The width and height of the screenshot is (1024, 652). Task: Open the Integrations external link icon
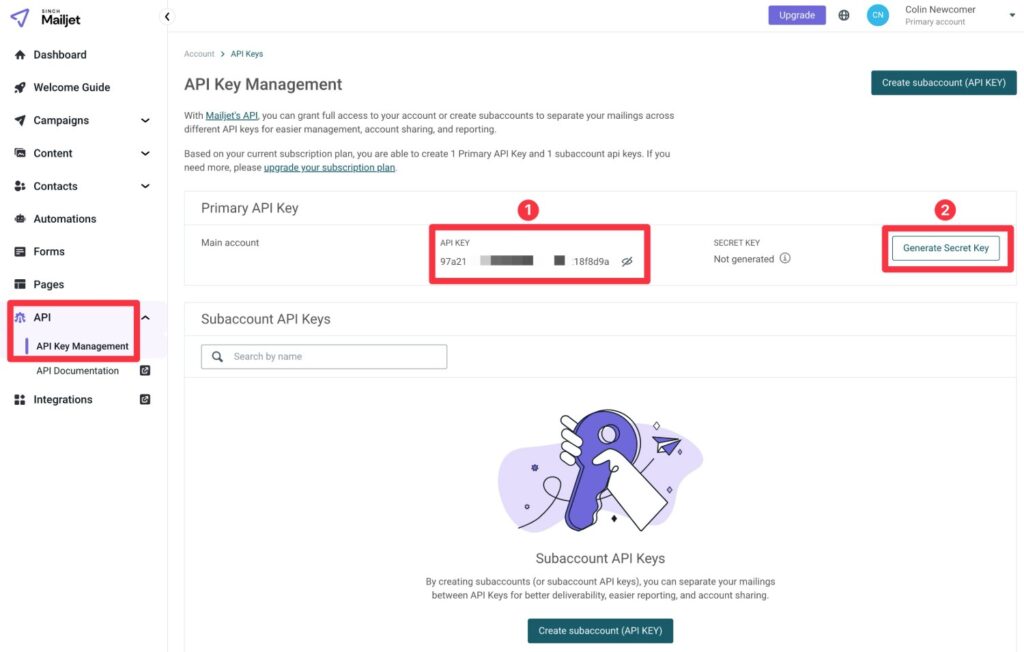click(145, 399)
